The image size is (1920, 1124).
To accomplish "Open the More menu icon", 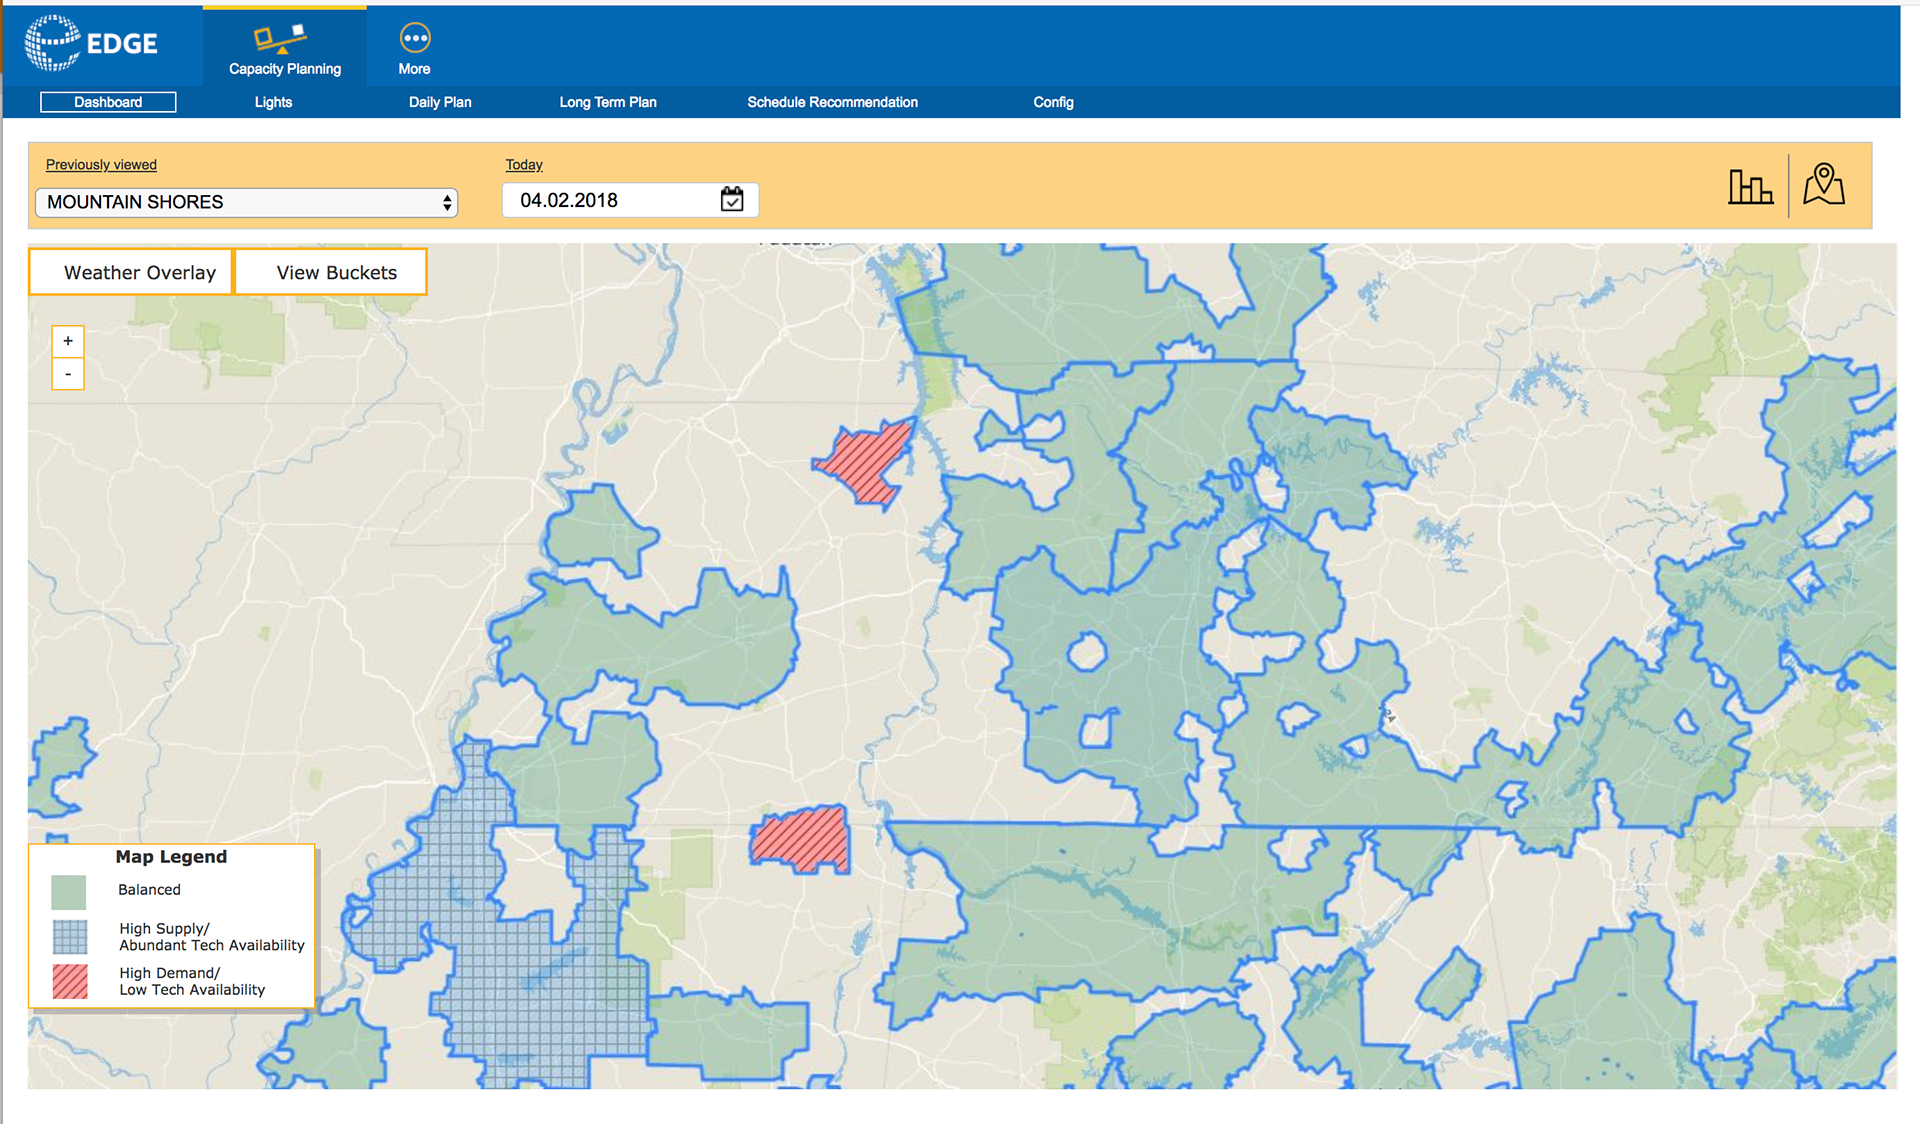I will [x=414, y=38].
